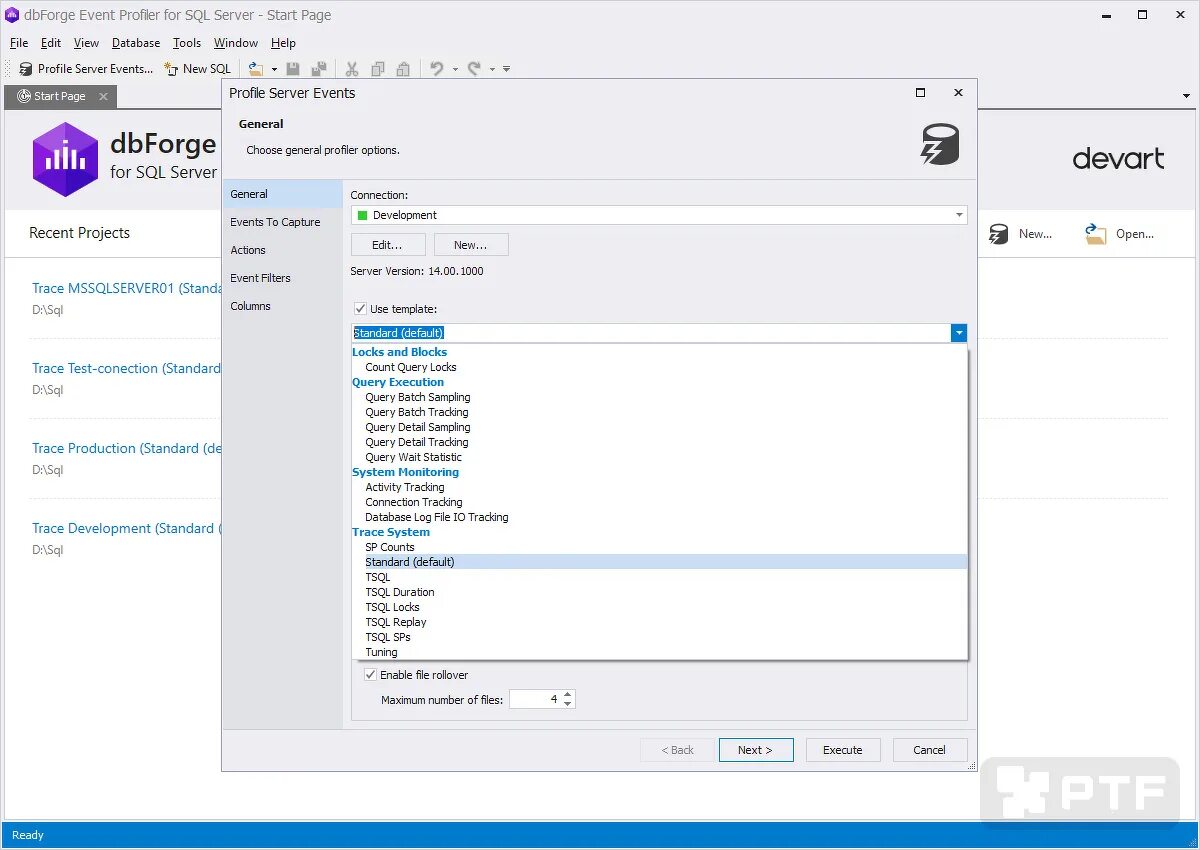Open the Window menu

(x=236, y=43)
